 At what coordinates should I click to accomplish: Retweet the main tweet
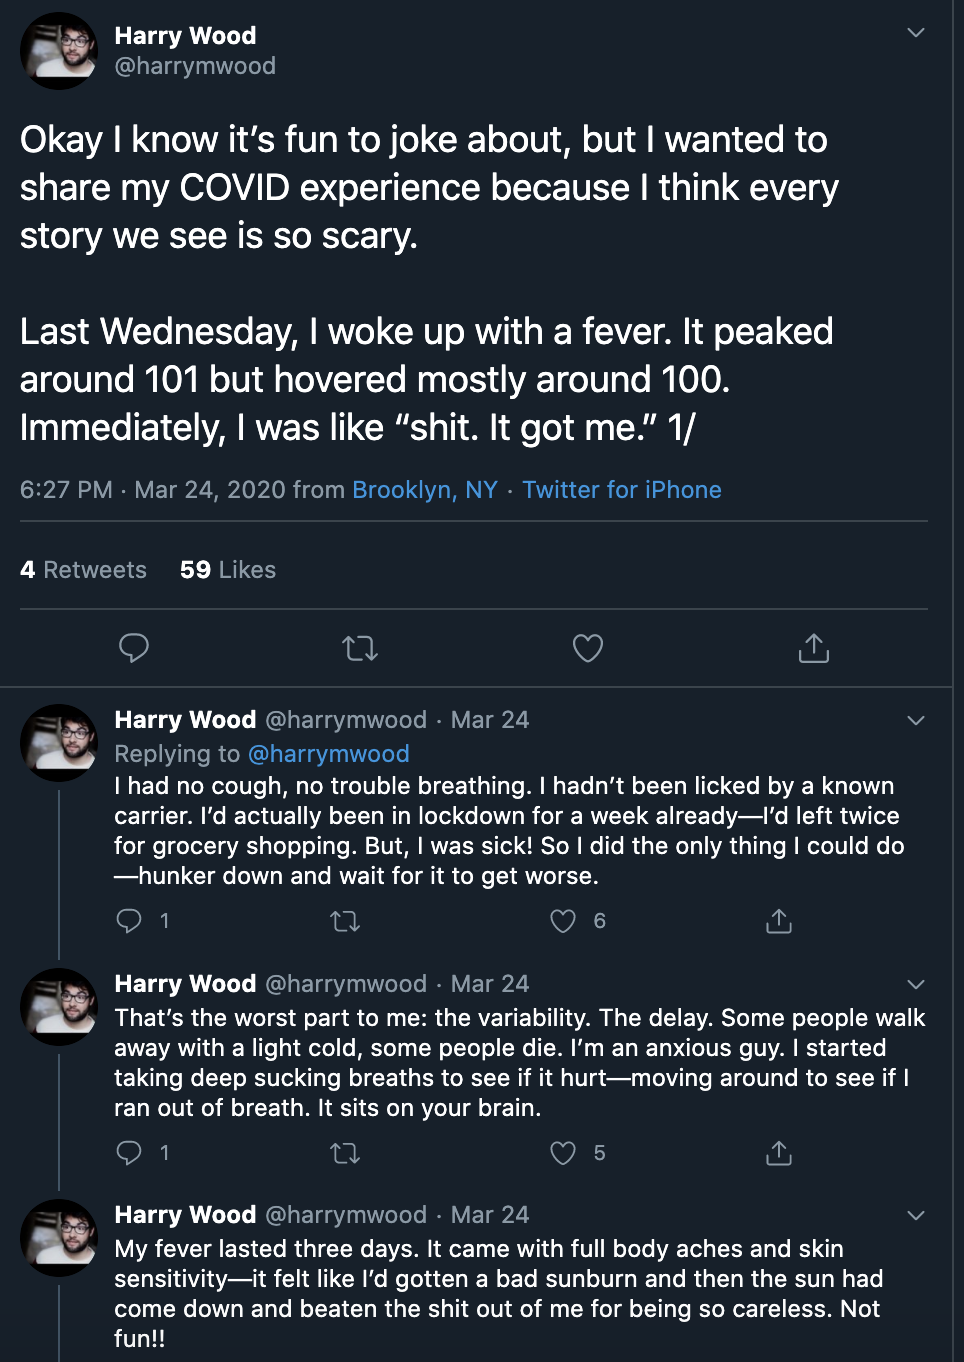tap(360, 648)
